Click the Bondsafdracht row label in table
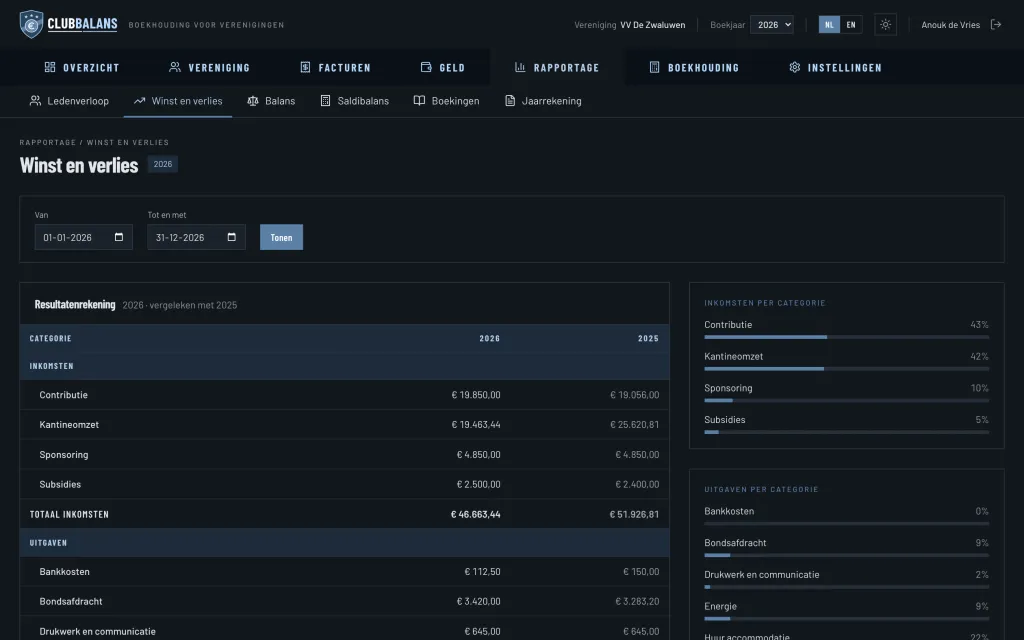This screenshot has height=640, width=1024. pyautogui.click(x=71, y=601)
